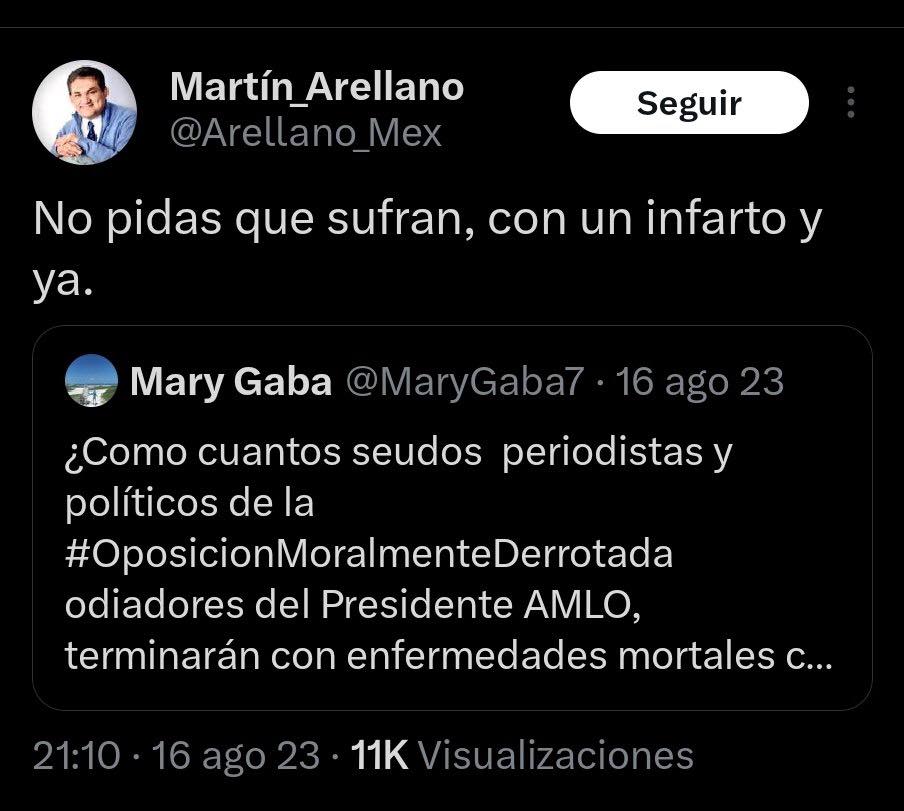The width and height of the screenshot is (904, 811).
Task: Click the 11K view count
Action: point(379,755)
